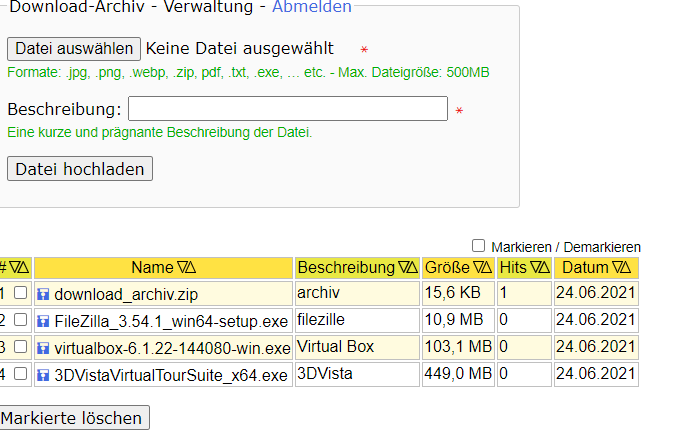Click the download icon next to FileZilla setup
The image size is (674, 444).
[43, 321]
